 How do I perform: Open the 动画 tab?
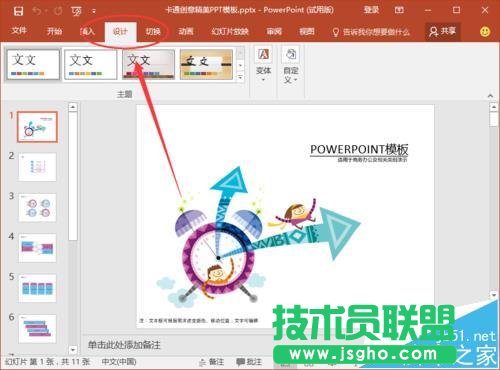coord(186,31)
